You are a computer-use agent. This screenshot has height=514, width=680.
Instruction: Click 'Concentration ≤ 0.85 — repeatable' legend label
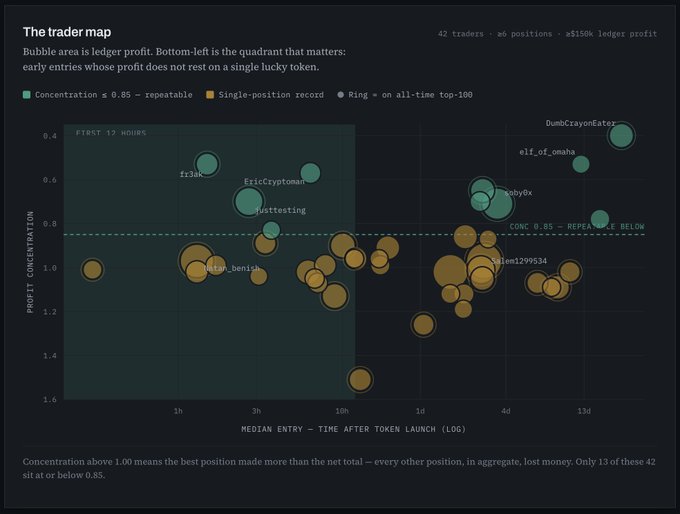click(x=114, y=95)
